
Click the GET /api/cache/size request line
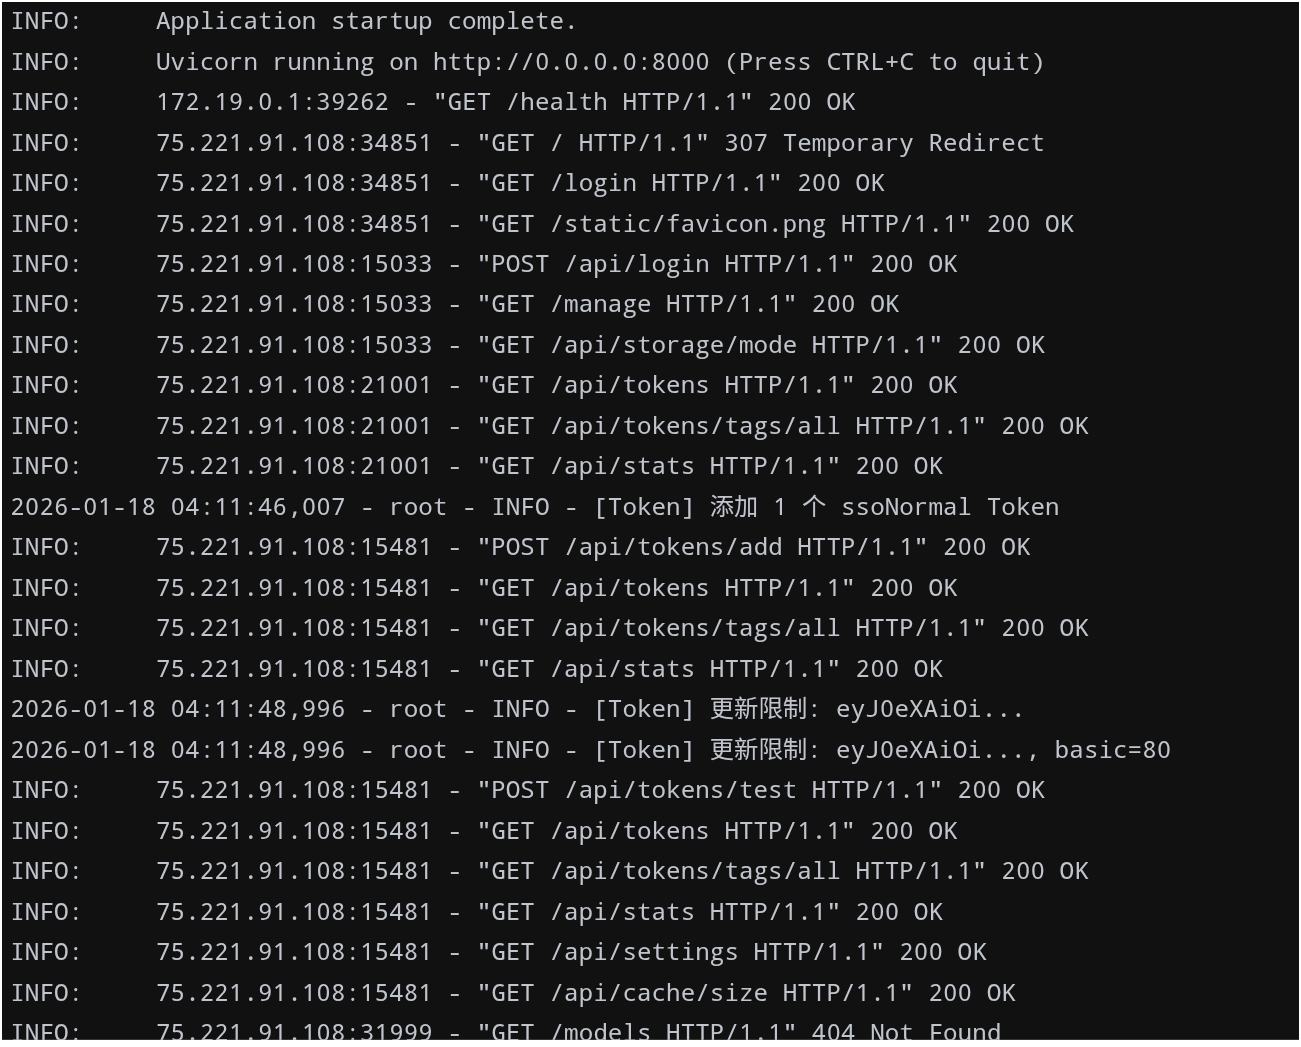(x=513, y=993)
